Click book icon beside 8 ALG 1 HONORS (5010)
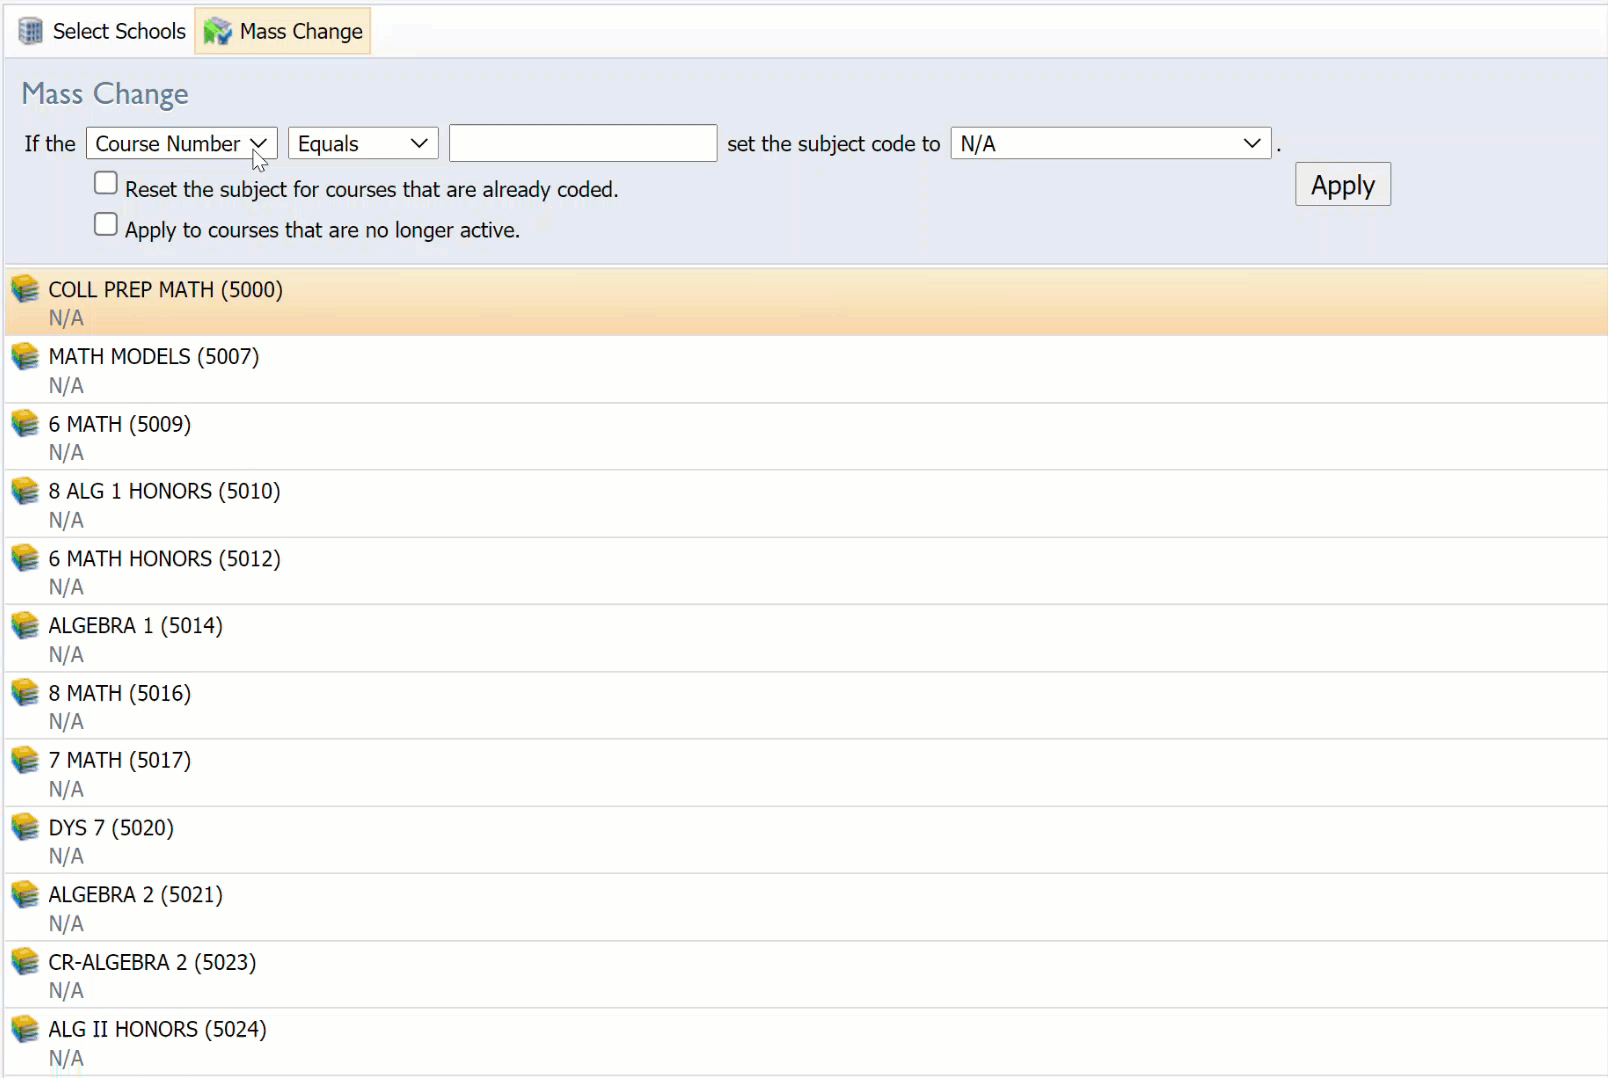 [x=25, y=491]
